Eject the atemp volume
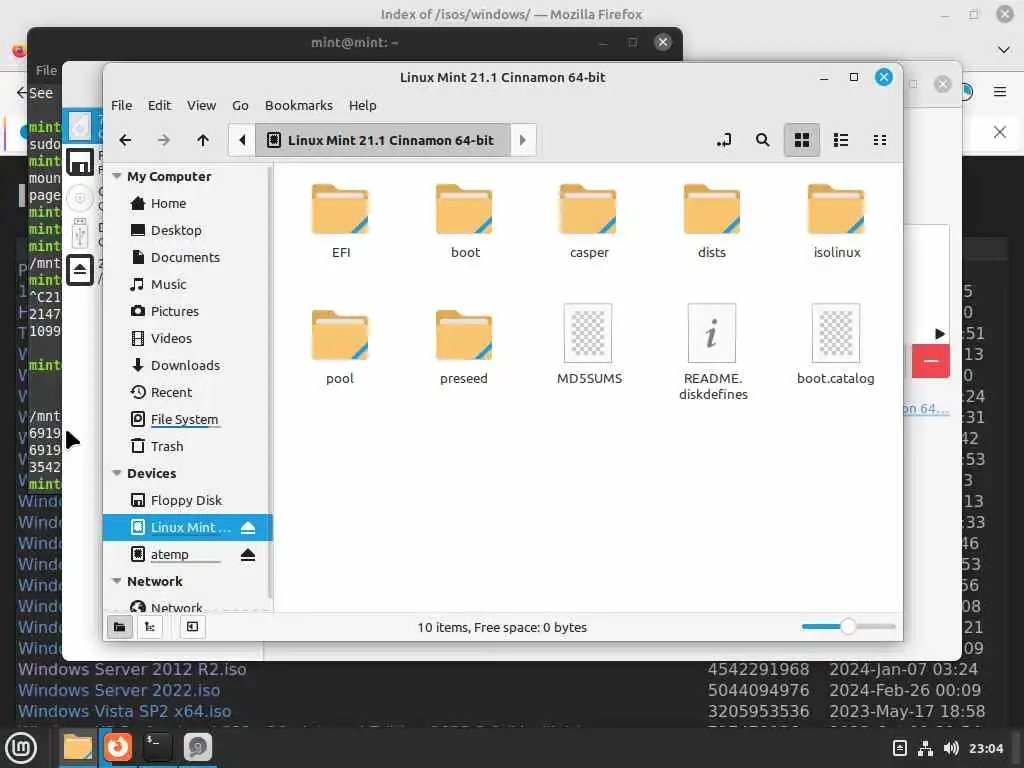This screenshot has height=768, width=1024. tap(248, 554)
